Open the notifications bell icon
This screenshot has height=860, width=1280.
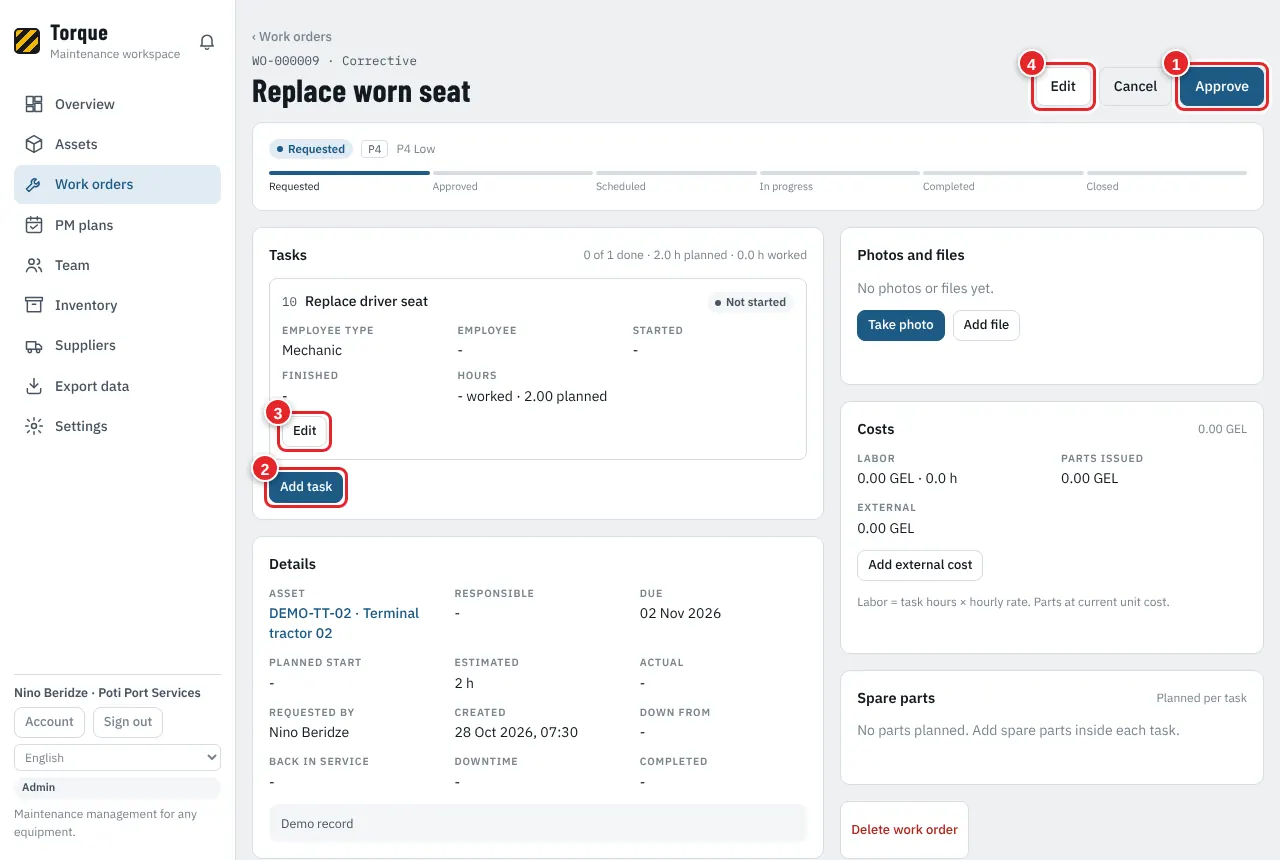[207, 42]
